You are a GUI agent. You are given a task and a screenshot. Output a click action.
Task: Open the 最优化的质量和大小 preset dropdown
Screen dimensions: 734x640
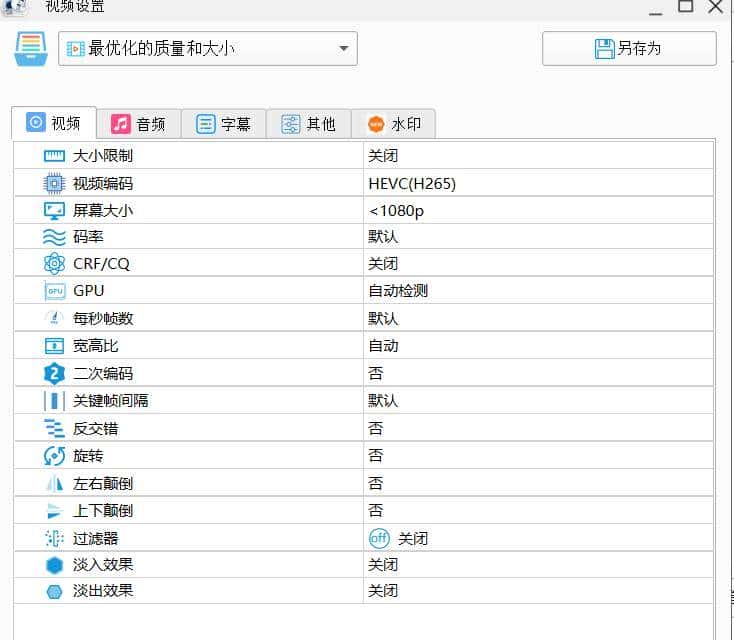(208, 49)
